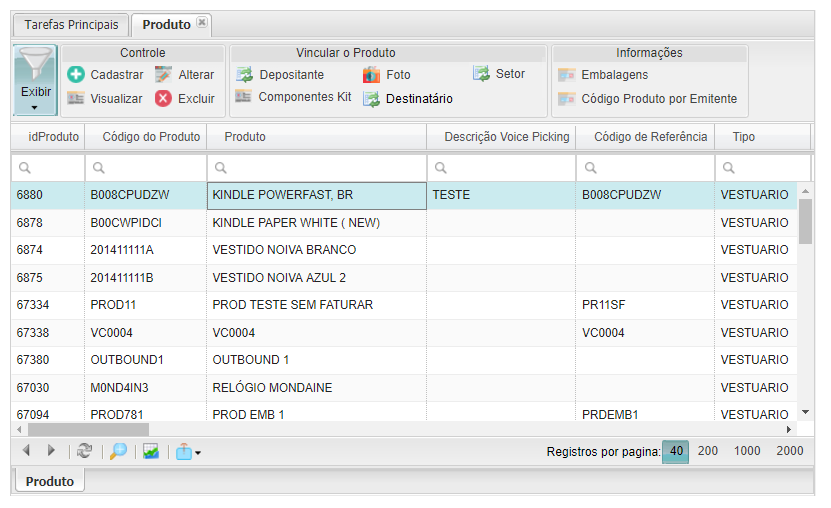Click the PR11SF reference code cell
The image size is (831, 508).
[x=645, y=305]
